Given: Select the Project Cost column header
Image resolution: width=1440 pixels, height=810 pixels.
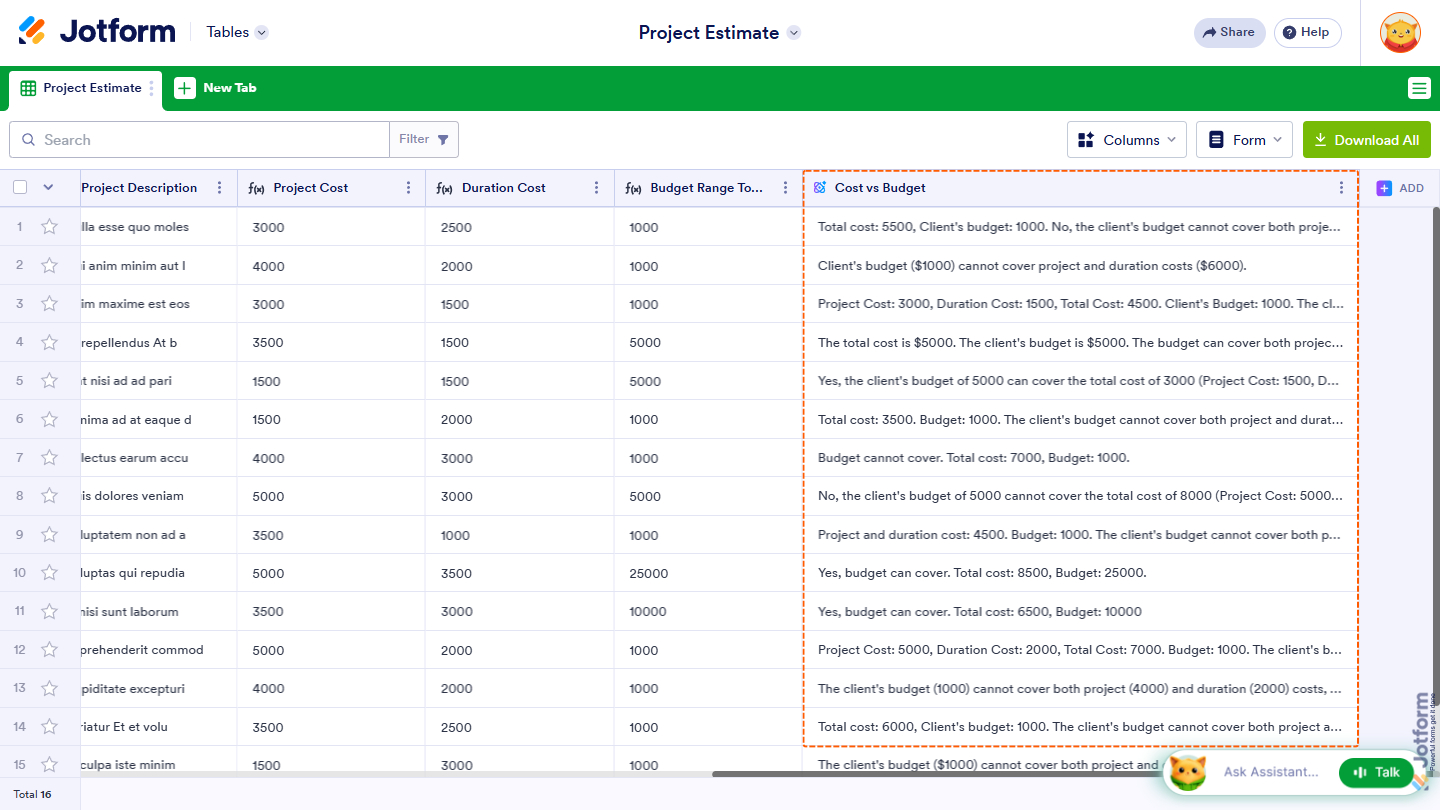Looking at the screenshot, I should (331, 188).
